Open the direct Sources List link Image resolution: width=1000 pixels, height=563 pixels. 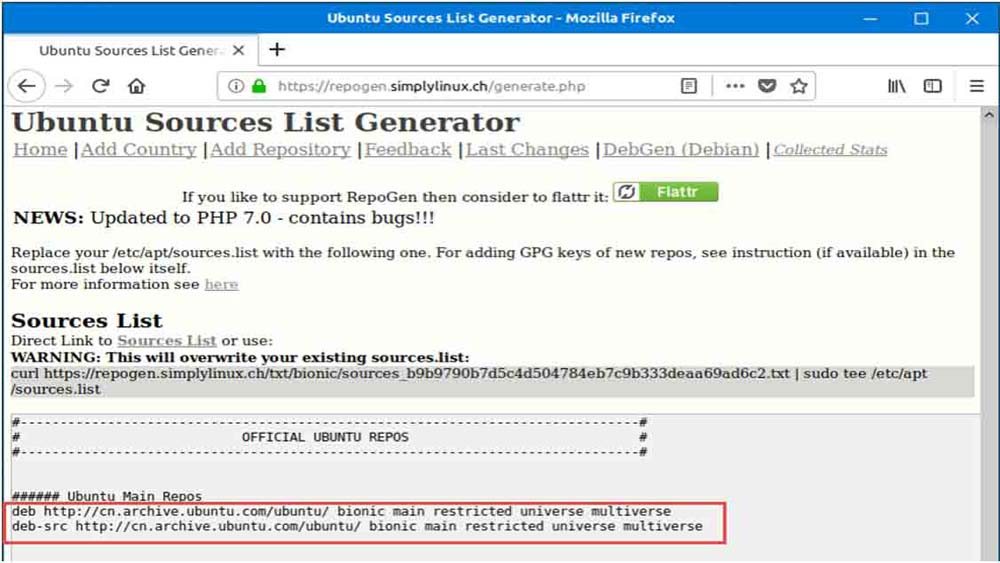tap(166, 340)
